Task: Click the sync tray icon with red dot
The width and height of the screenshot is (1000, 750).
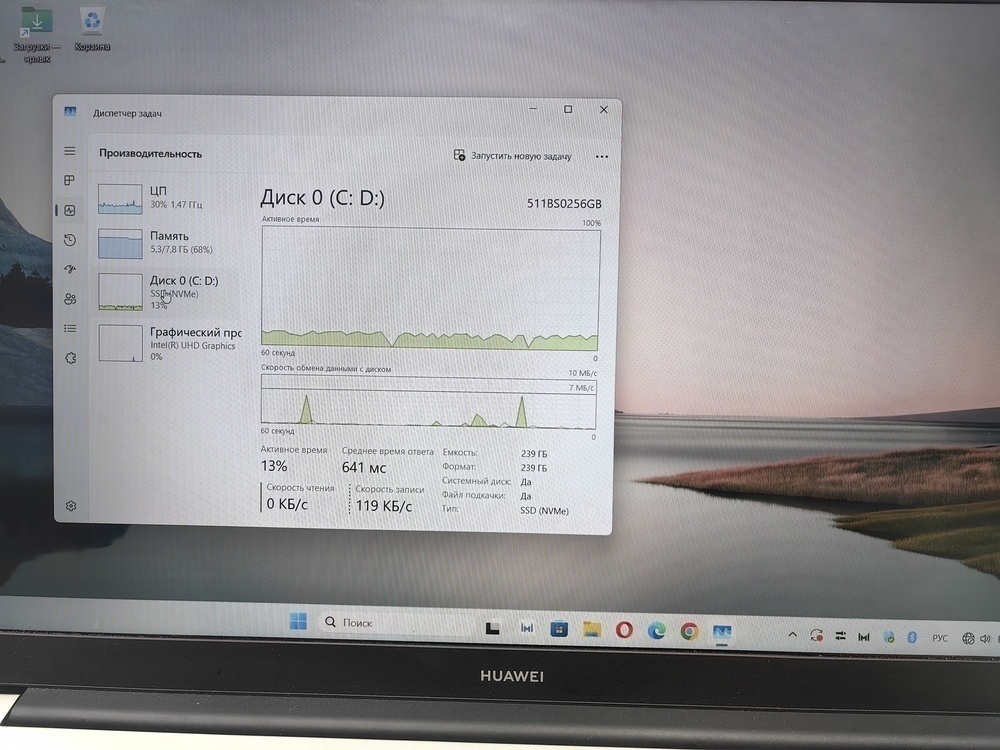Action: 816,635
